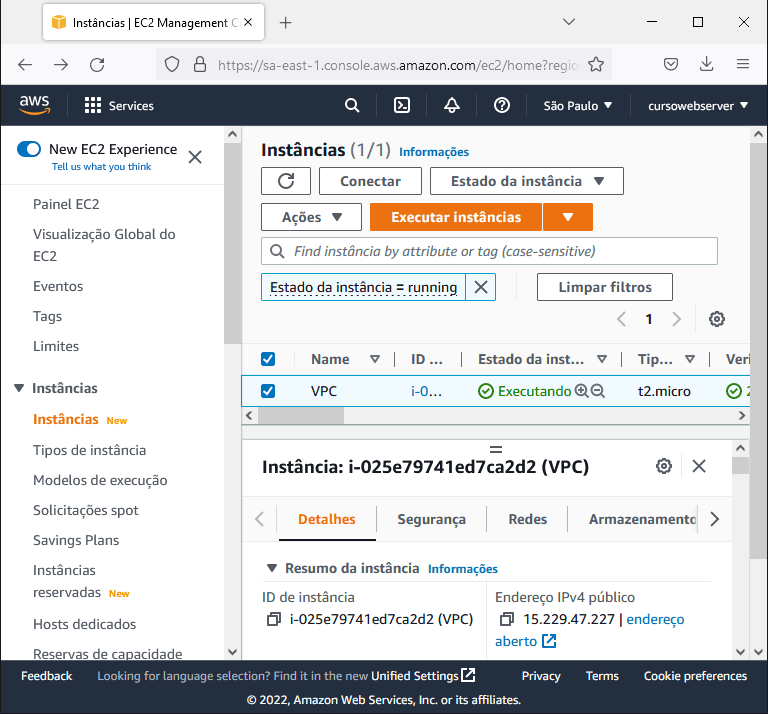The height and width of the screenshot is (714, 768).
Task: Click the Find instância search field
Action: point(489,251)
